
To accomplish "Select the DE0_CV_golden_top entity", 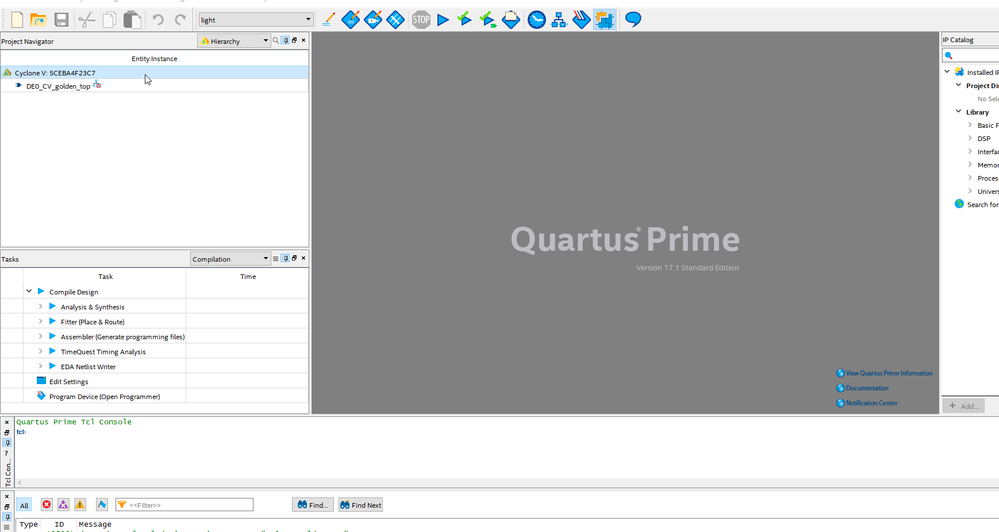I will point(58,86).
